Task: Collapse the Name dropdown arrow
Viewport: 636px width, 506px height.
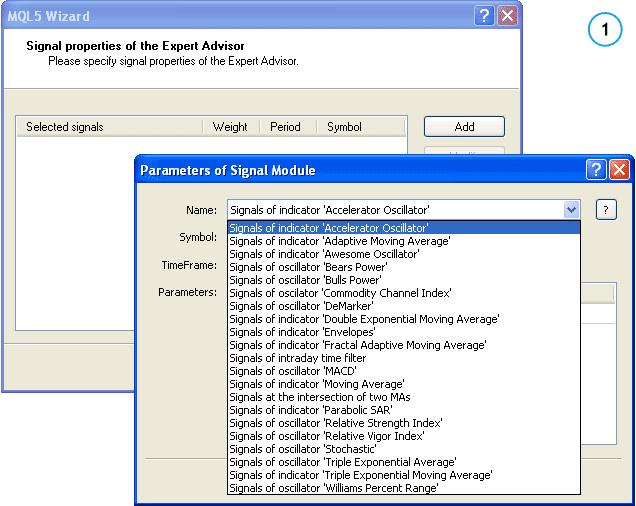Action: pyautogui.click(x=571, y=210)
